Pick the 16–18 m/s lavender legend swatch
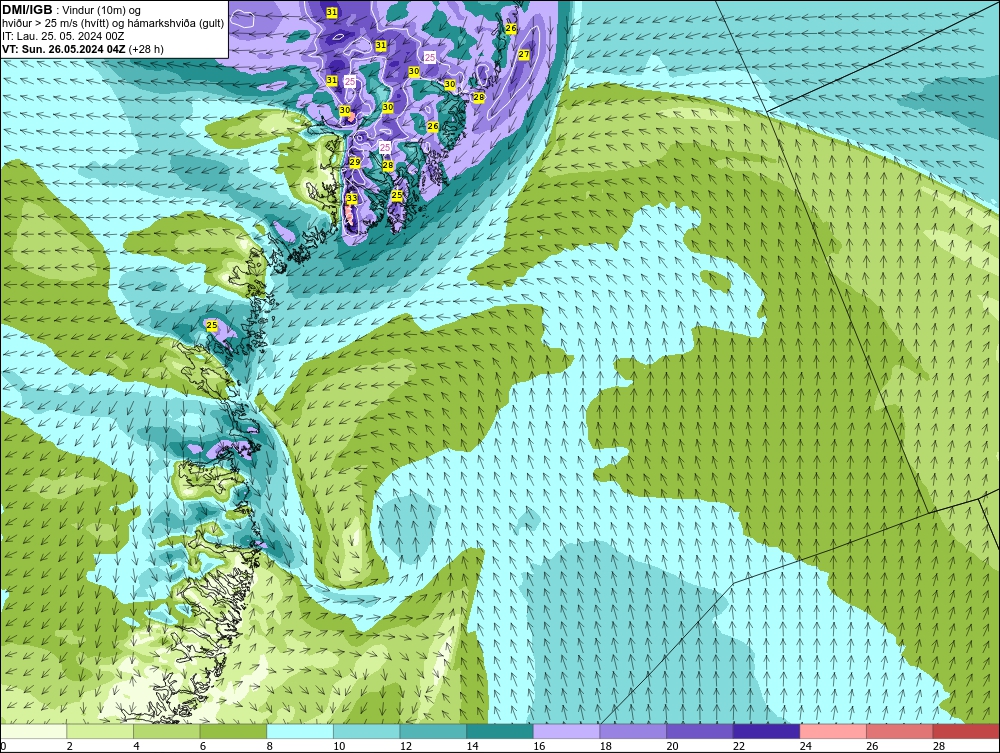 point(566,731)
